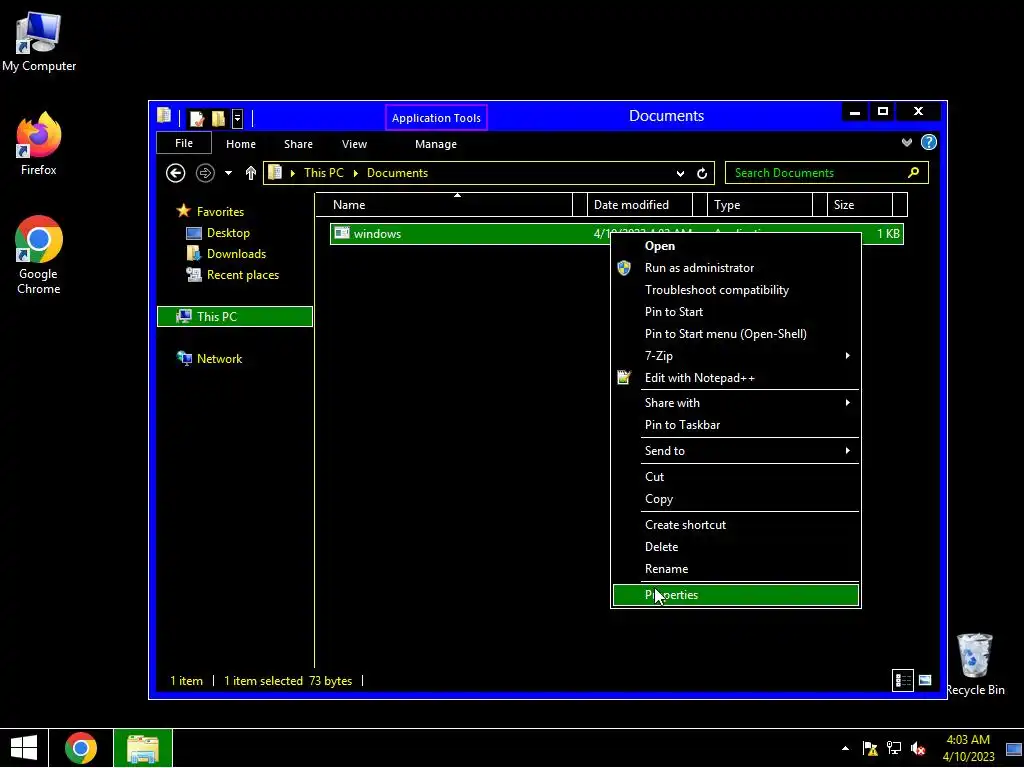This screenshot has height=768, width=1024.
Task: Select Run as administrator
Action: pyautogui.click(x=736, y=268)
